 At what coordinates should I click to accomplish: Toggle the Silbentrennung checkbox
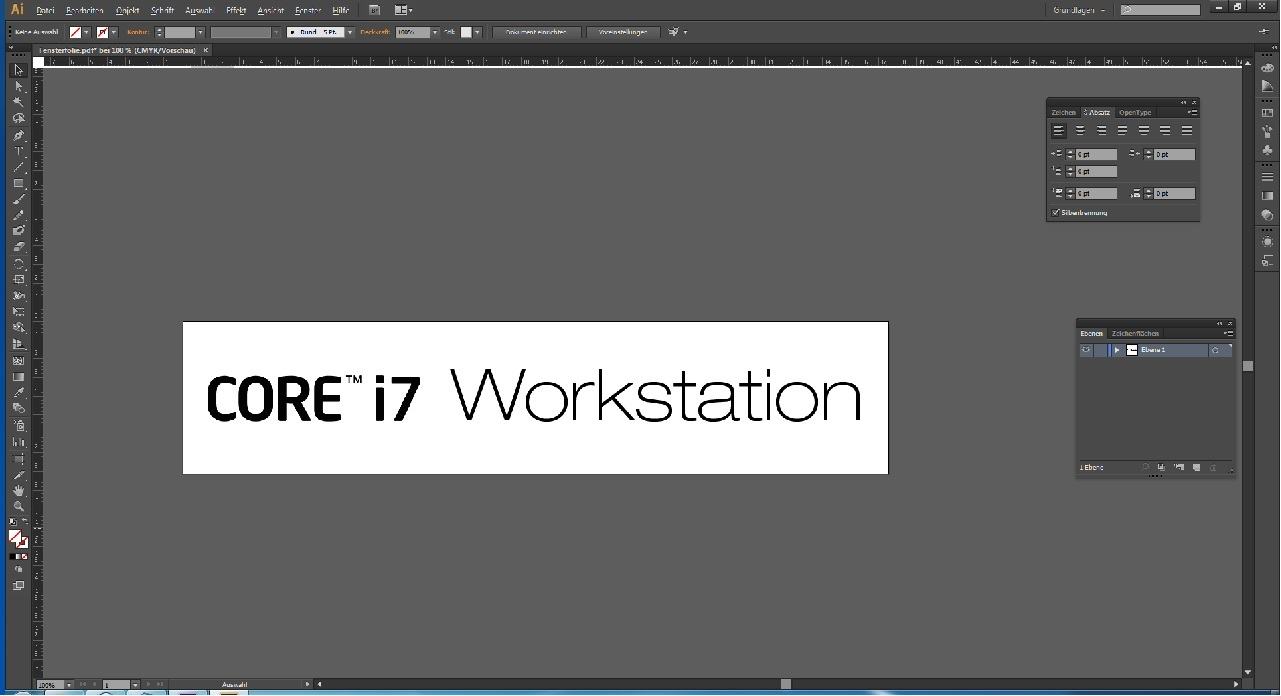[1056, 212]
